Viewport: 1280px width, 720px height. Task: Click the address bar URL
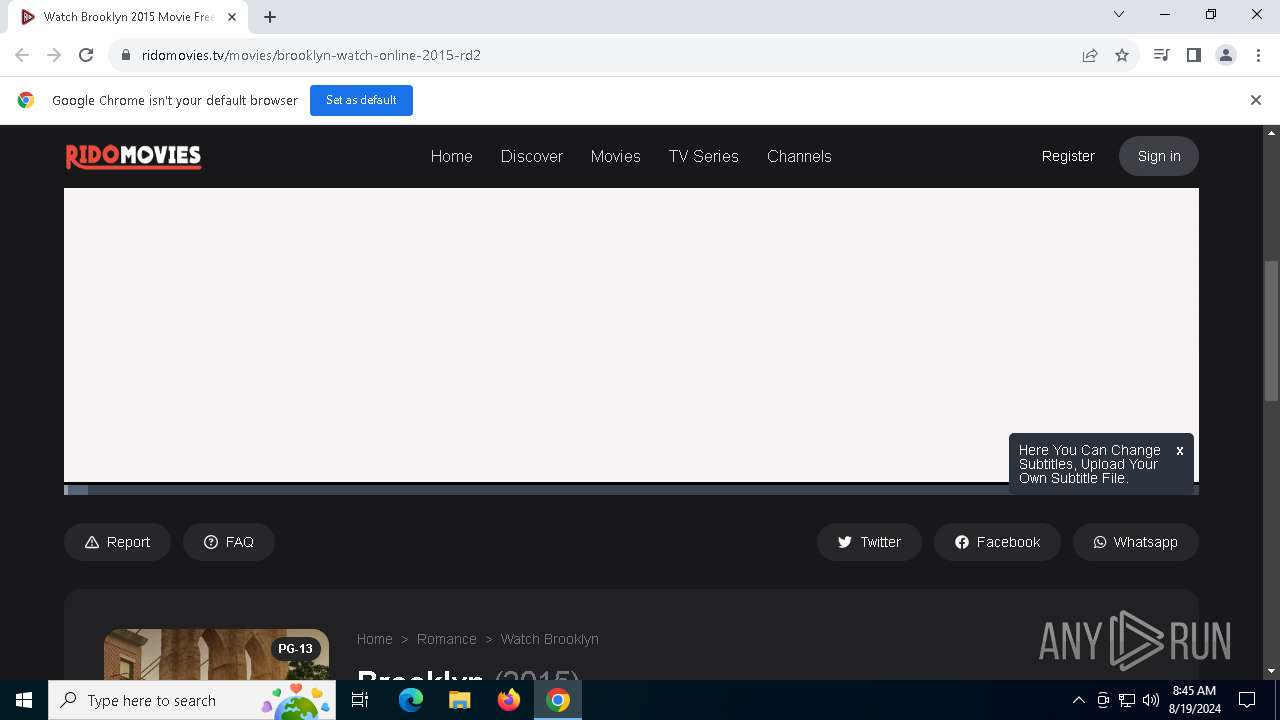click(311, 55)
